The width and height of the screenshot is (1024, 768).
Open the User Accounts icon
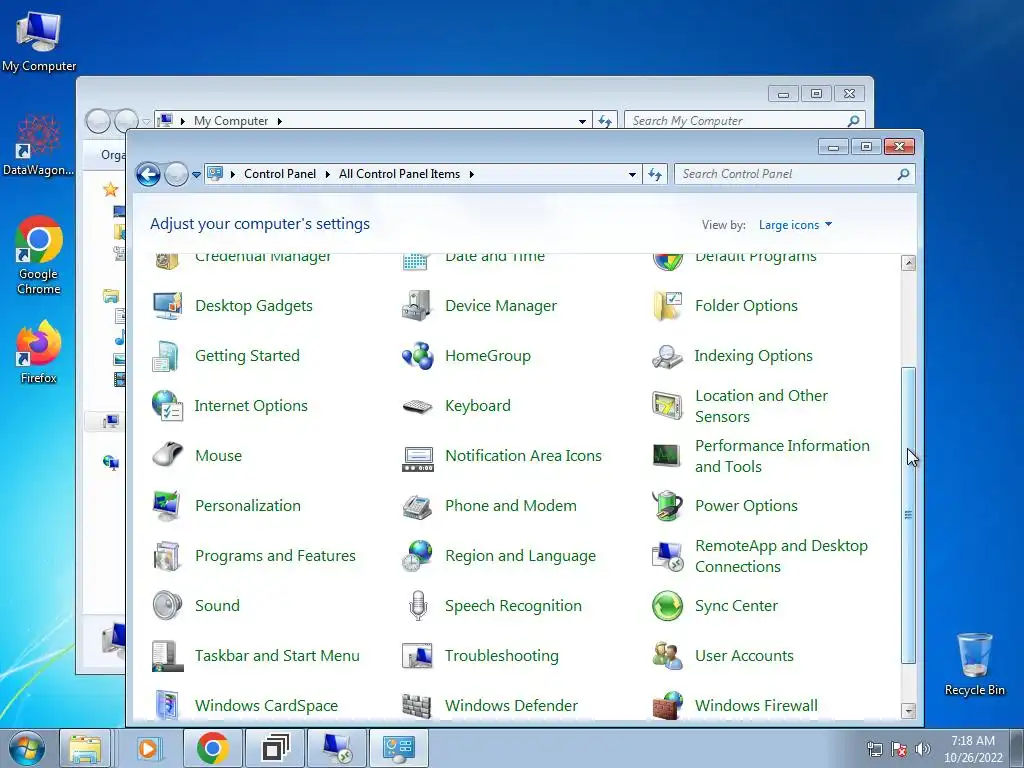pyautogui.click(x=667, y=656)
